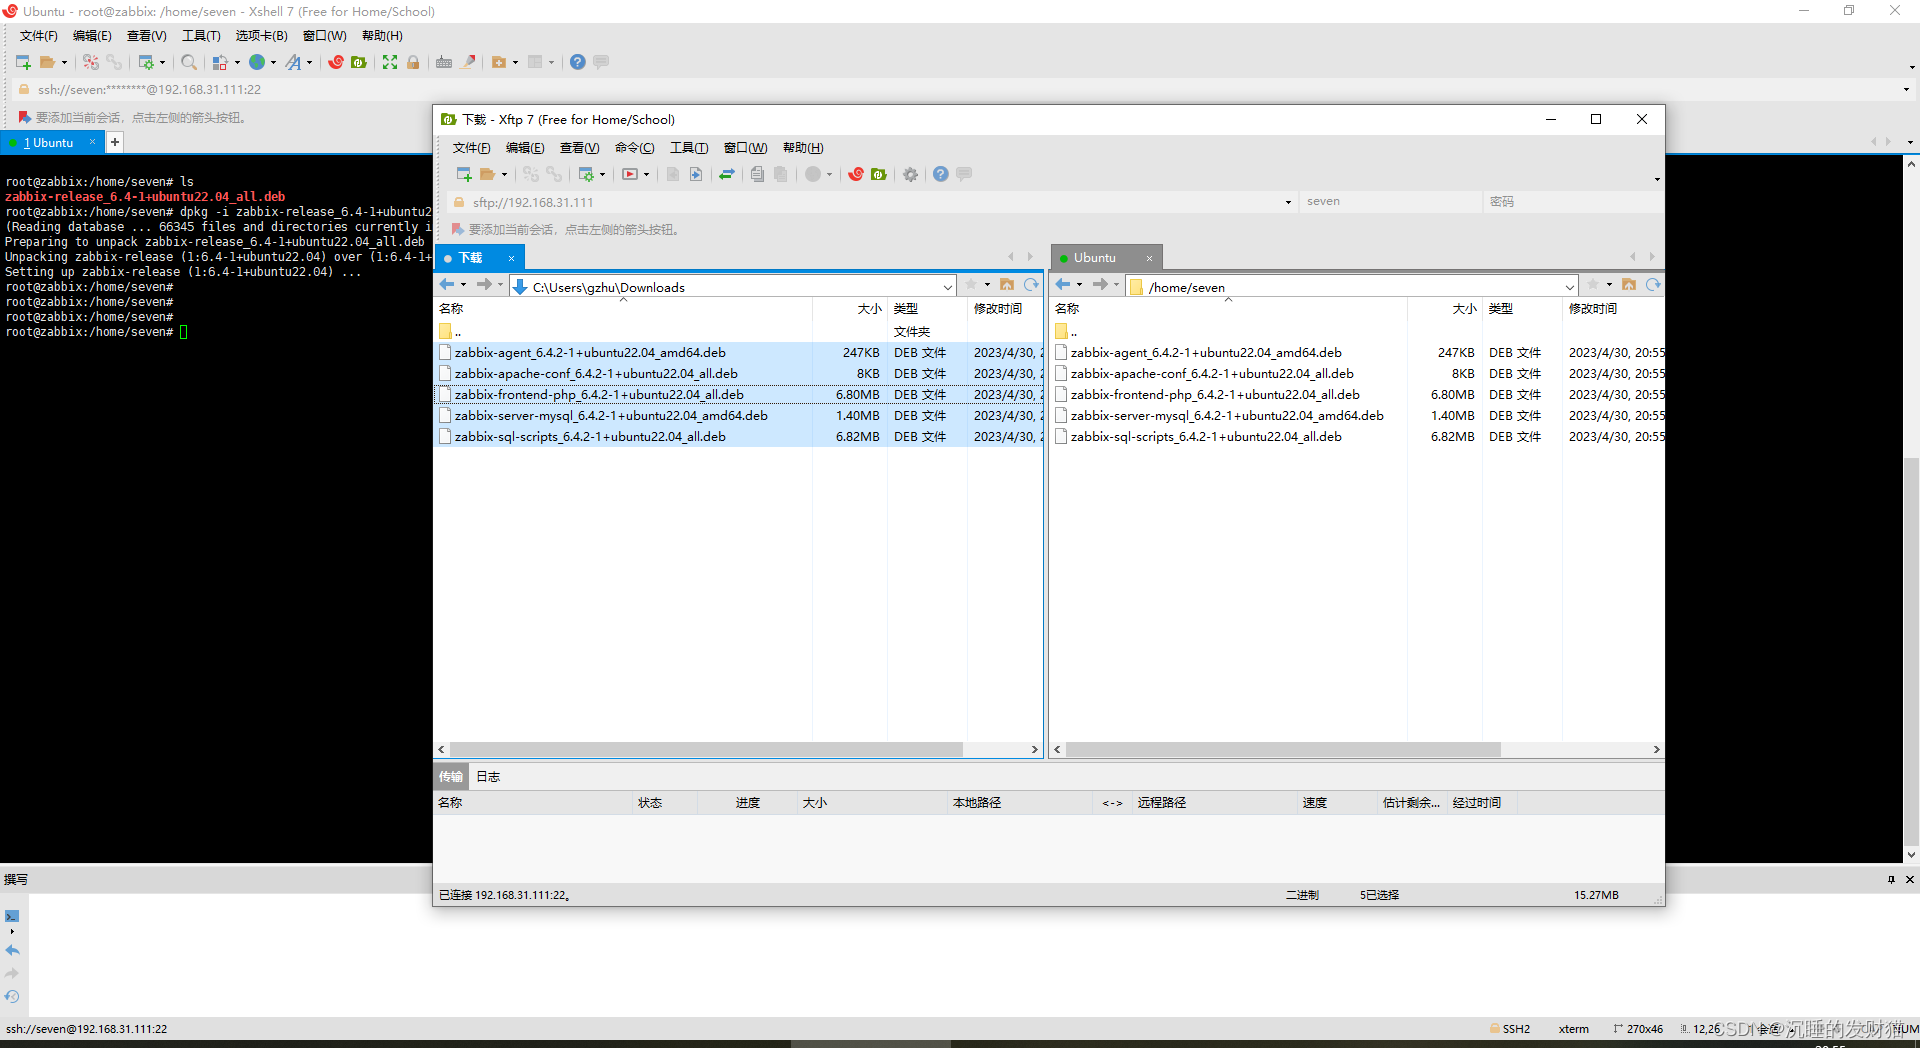This screenshot has width=1920, height=1048.
Task: Open the options gear icon in Xftp toolbar
Action: click(910, 174)
